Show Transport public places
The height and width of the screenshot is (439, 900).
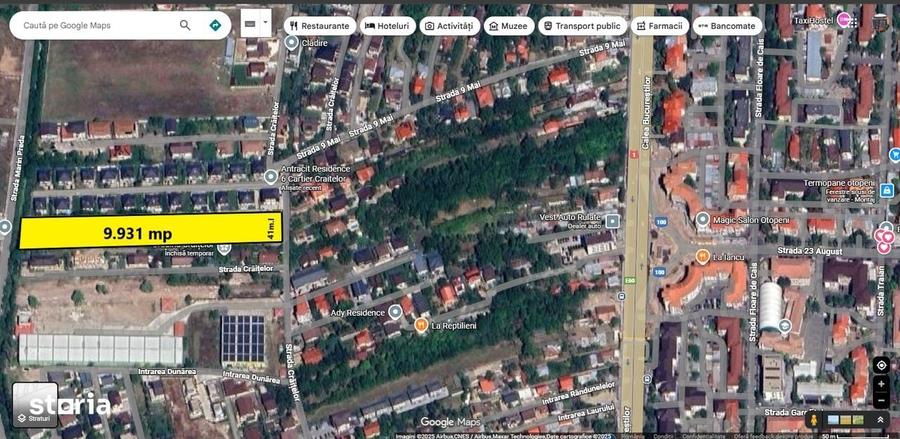click(x=582, y=26)
